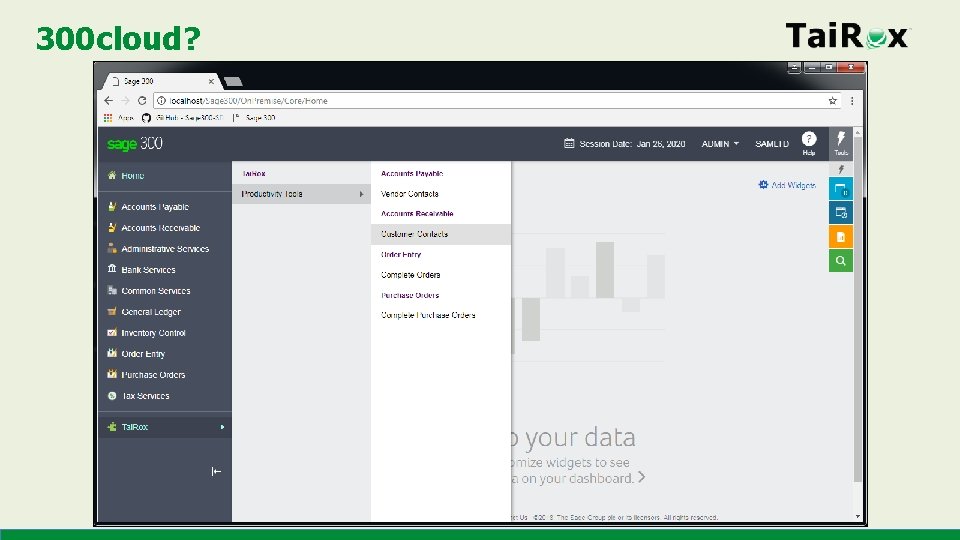Open Complete Orders menu entry
The image size is (960, 540).
click(x=411, y=275)
